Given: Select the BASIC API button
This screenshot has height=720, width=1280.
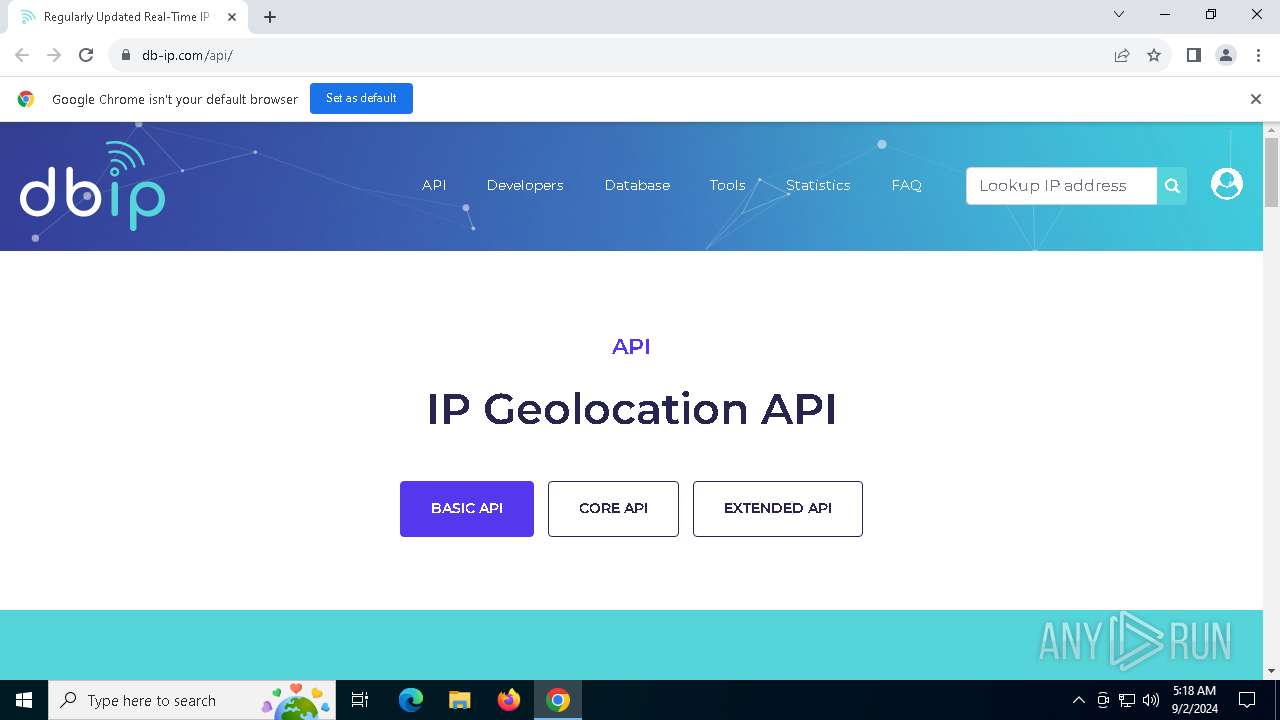Looking at the screenshot, I should coord(467,509).
